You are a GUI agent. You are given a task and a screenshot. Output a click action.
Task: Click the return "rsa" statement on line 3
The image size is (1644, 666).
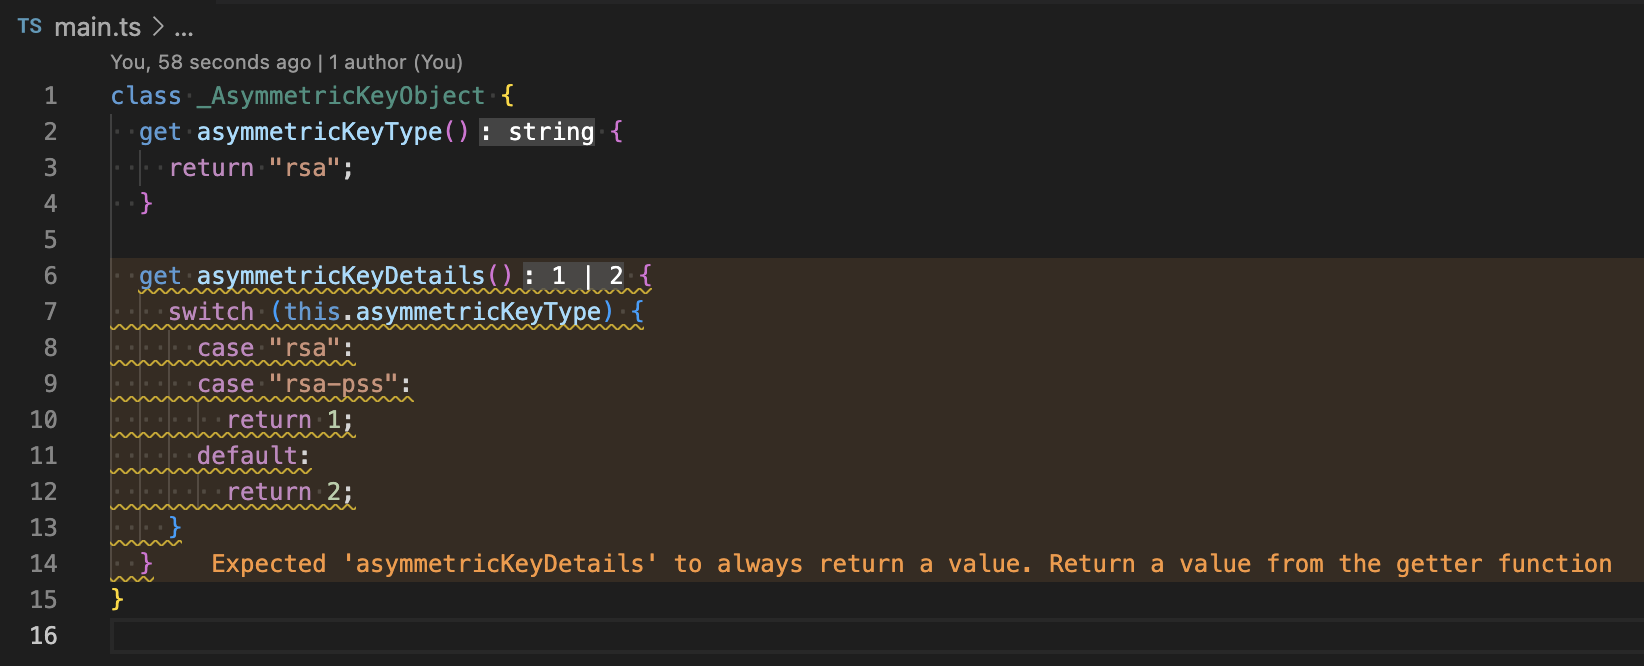[x=261, y=168]
